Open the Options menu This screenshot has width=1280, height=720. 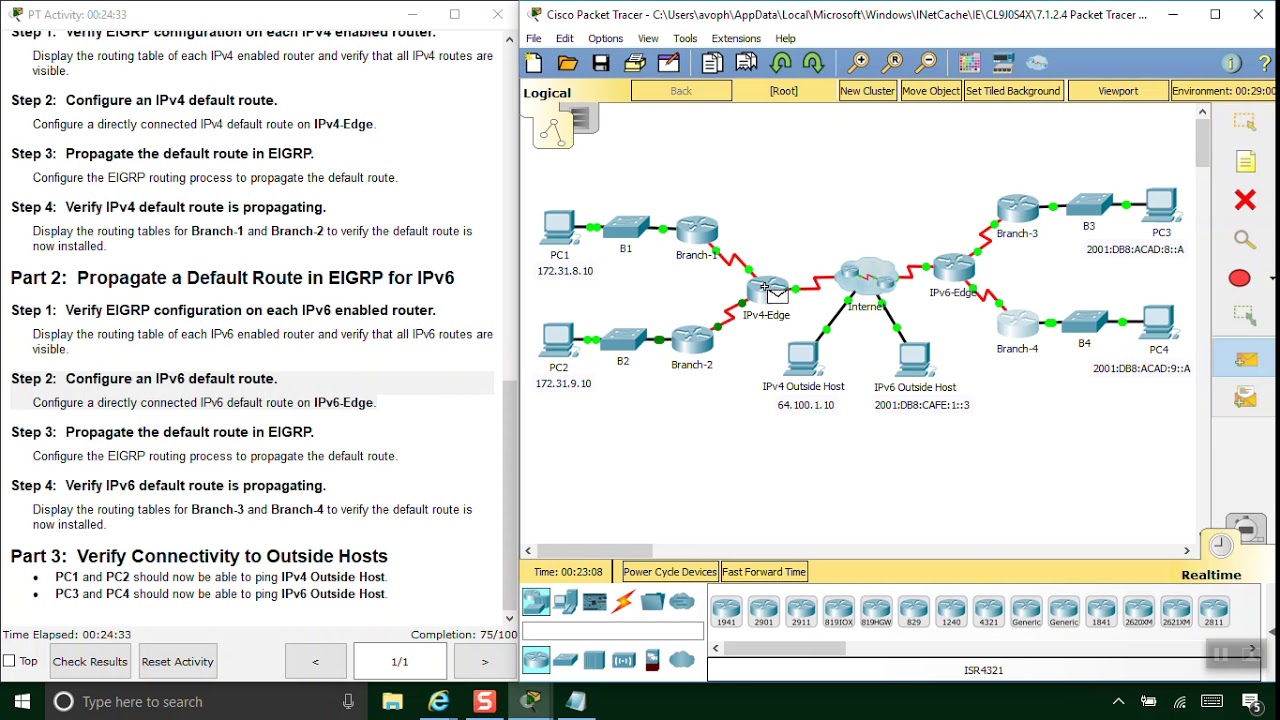point(605,38)
